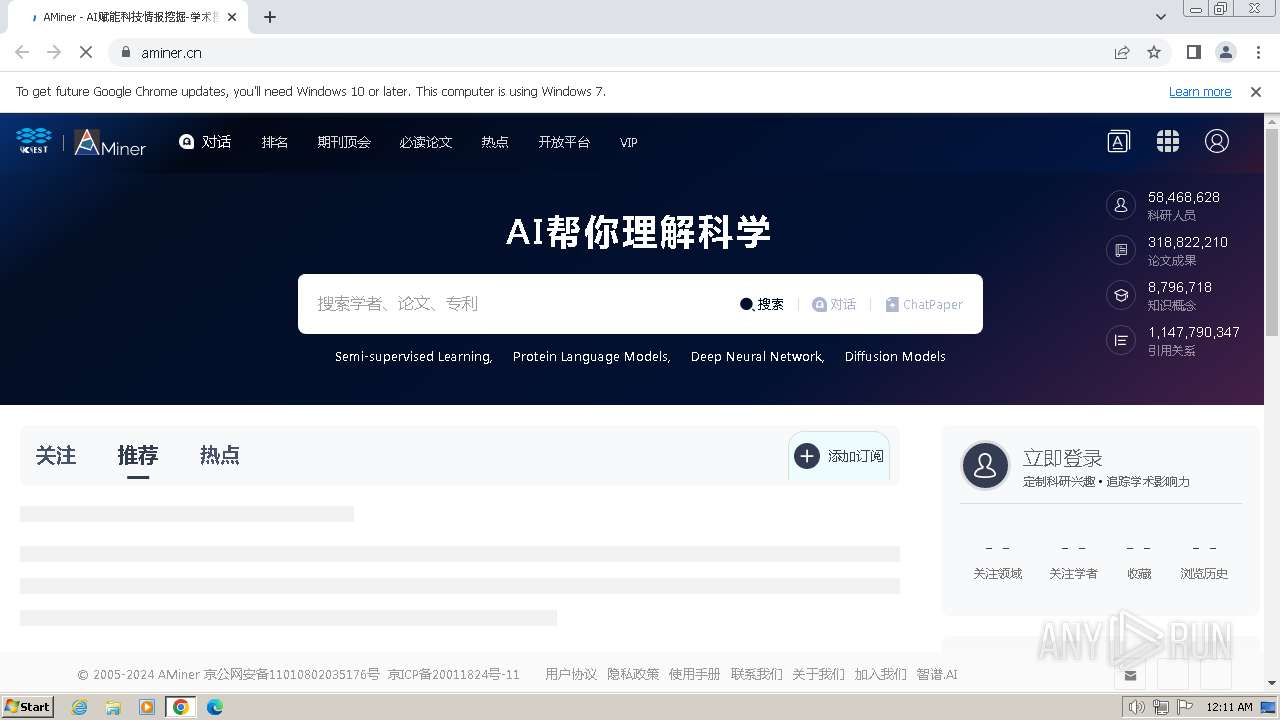Click the Diffusion Models suggestion
The image size is (1280, 720).
(x=895, y=356)
